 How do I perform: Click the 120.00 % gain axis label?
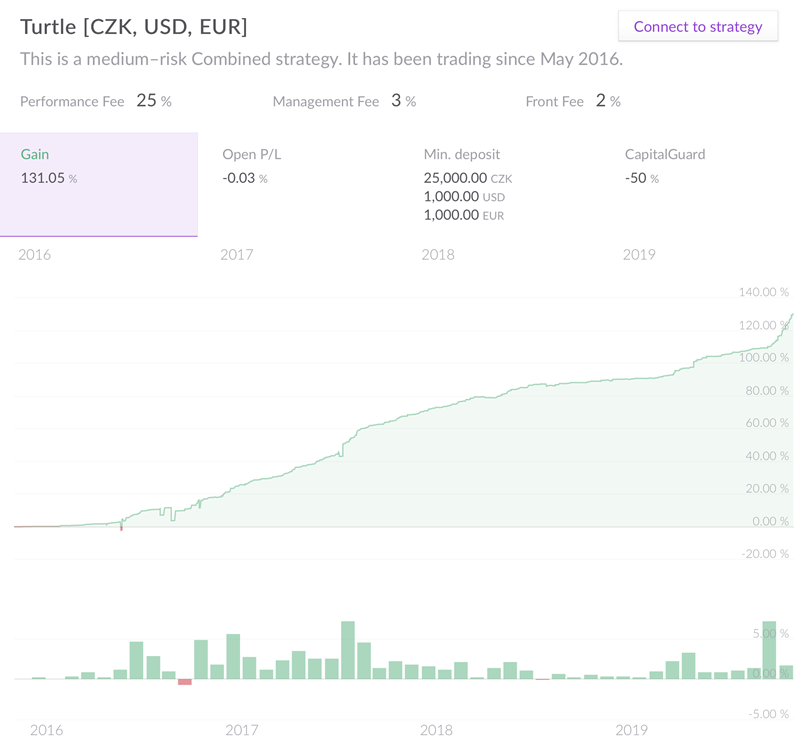763,325
